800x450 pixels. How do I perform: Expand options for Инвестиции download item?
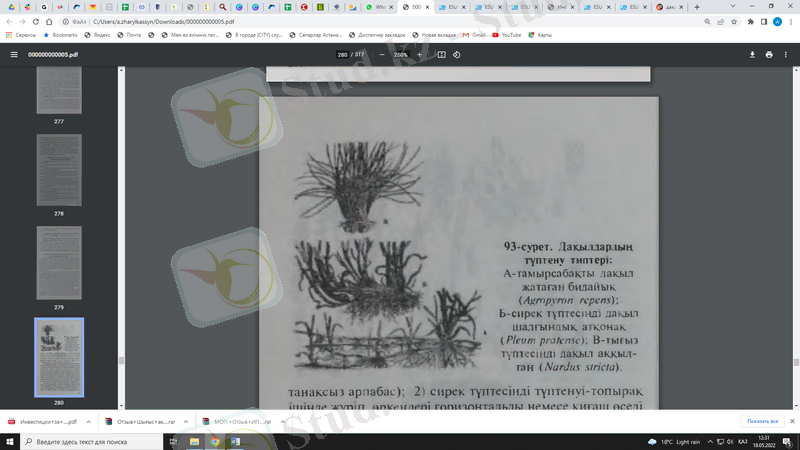tap(88, 422)
